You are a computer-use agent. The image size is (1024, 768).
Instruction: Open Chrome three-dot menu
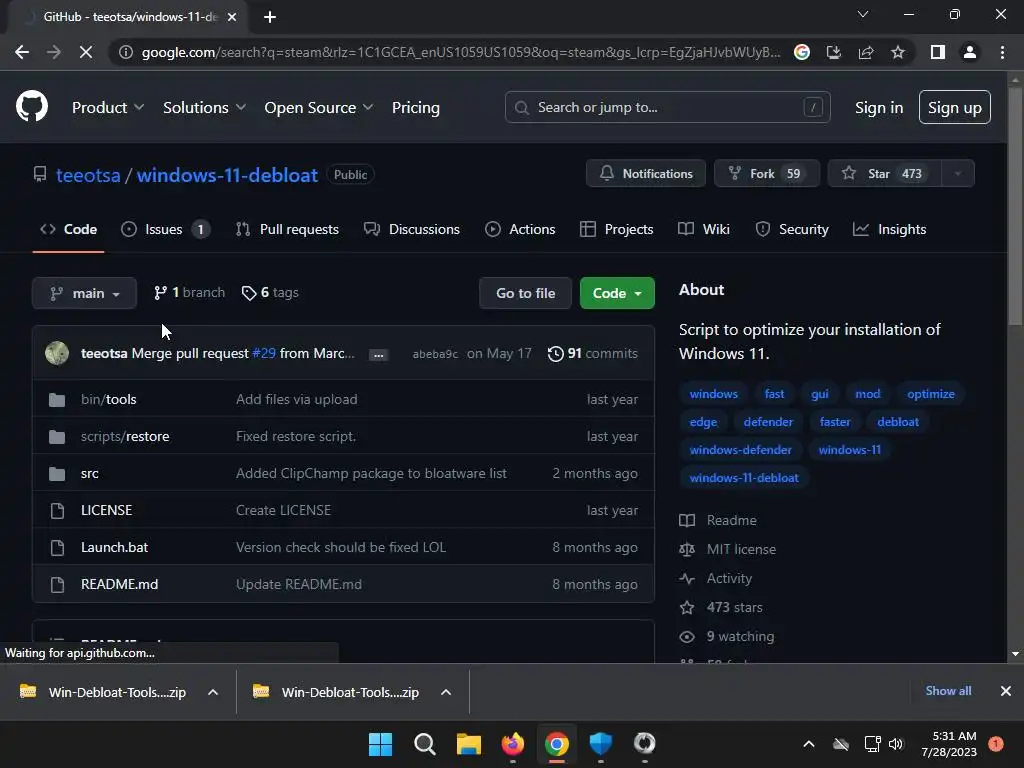tap(1002, 52)
